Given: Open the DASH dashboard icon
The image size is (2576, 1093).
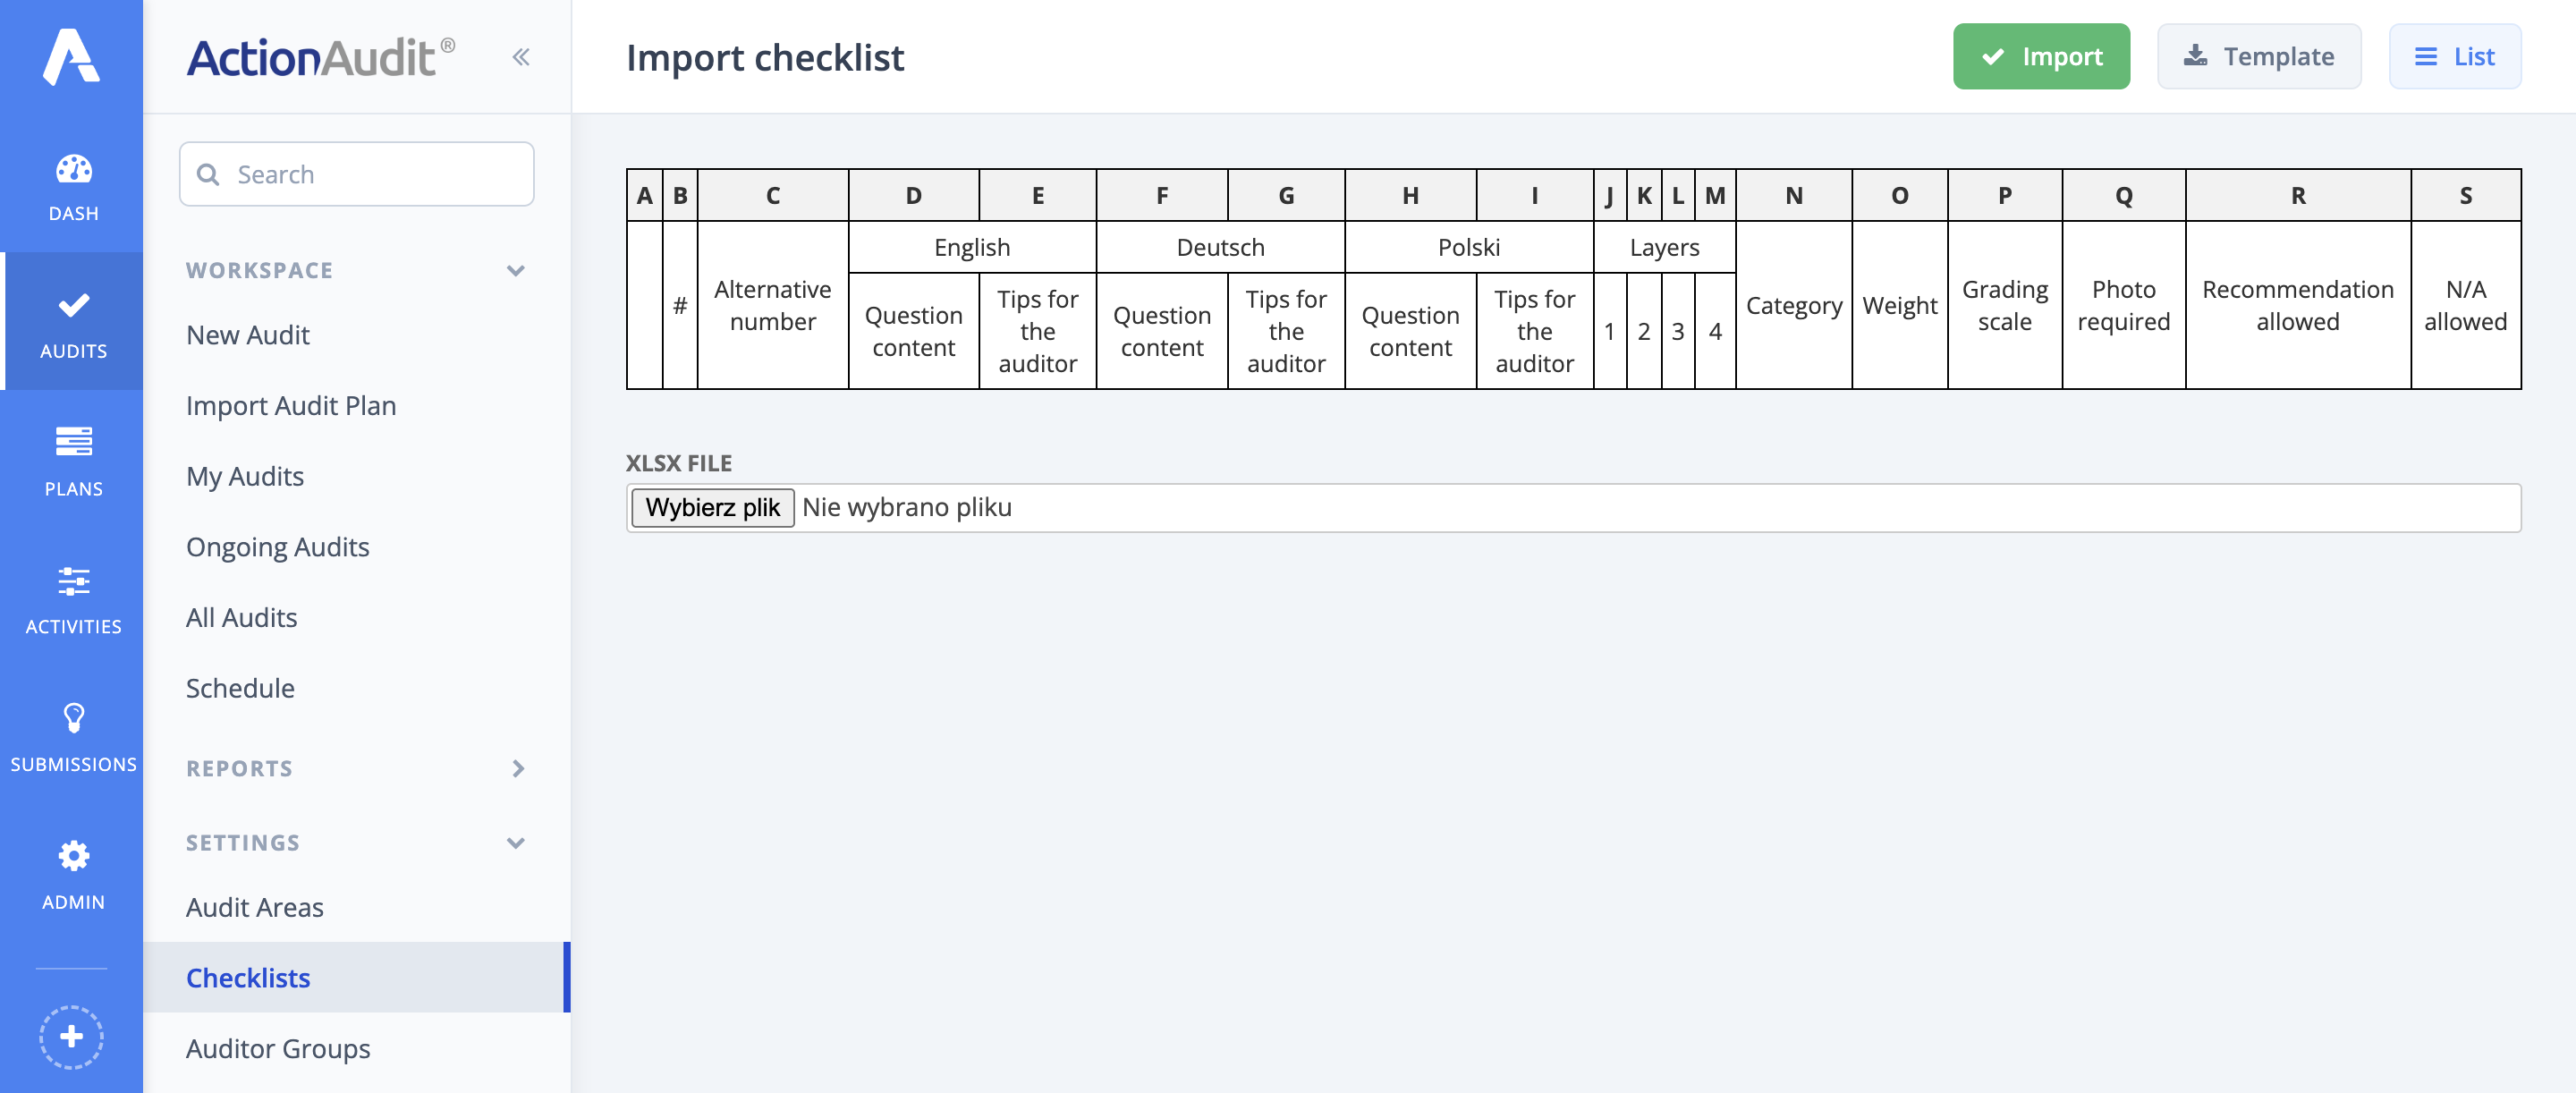Looking at the screenshot, I should point(72,180).
